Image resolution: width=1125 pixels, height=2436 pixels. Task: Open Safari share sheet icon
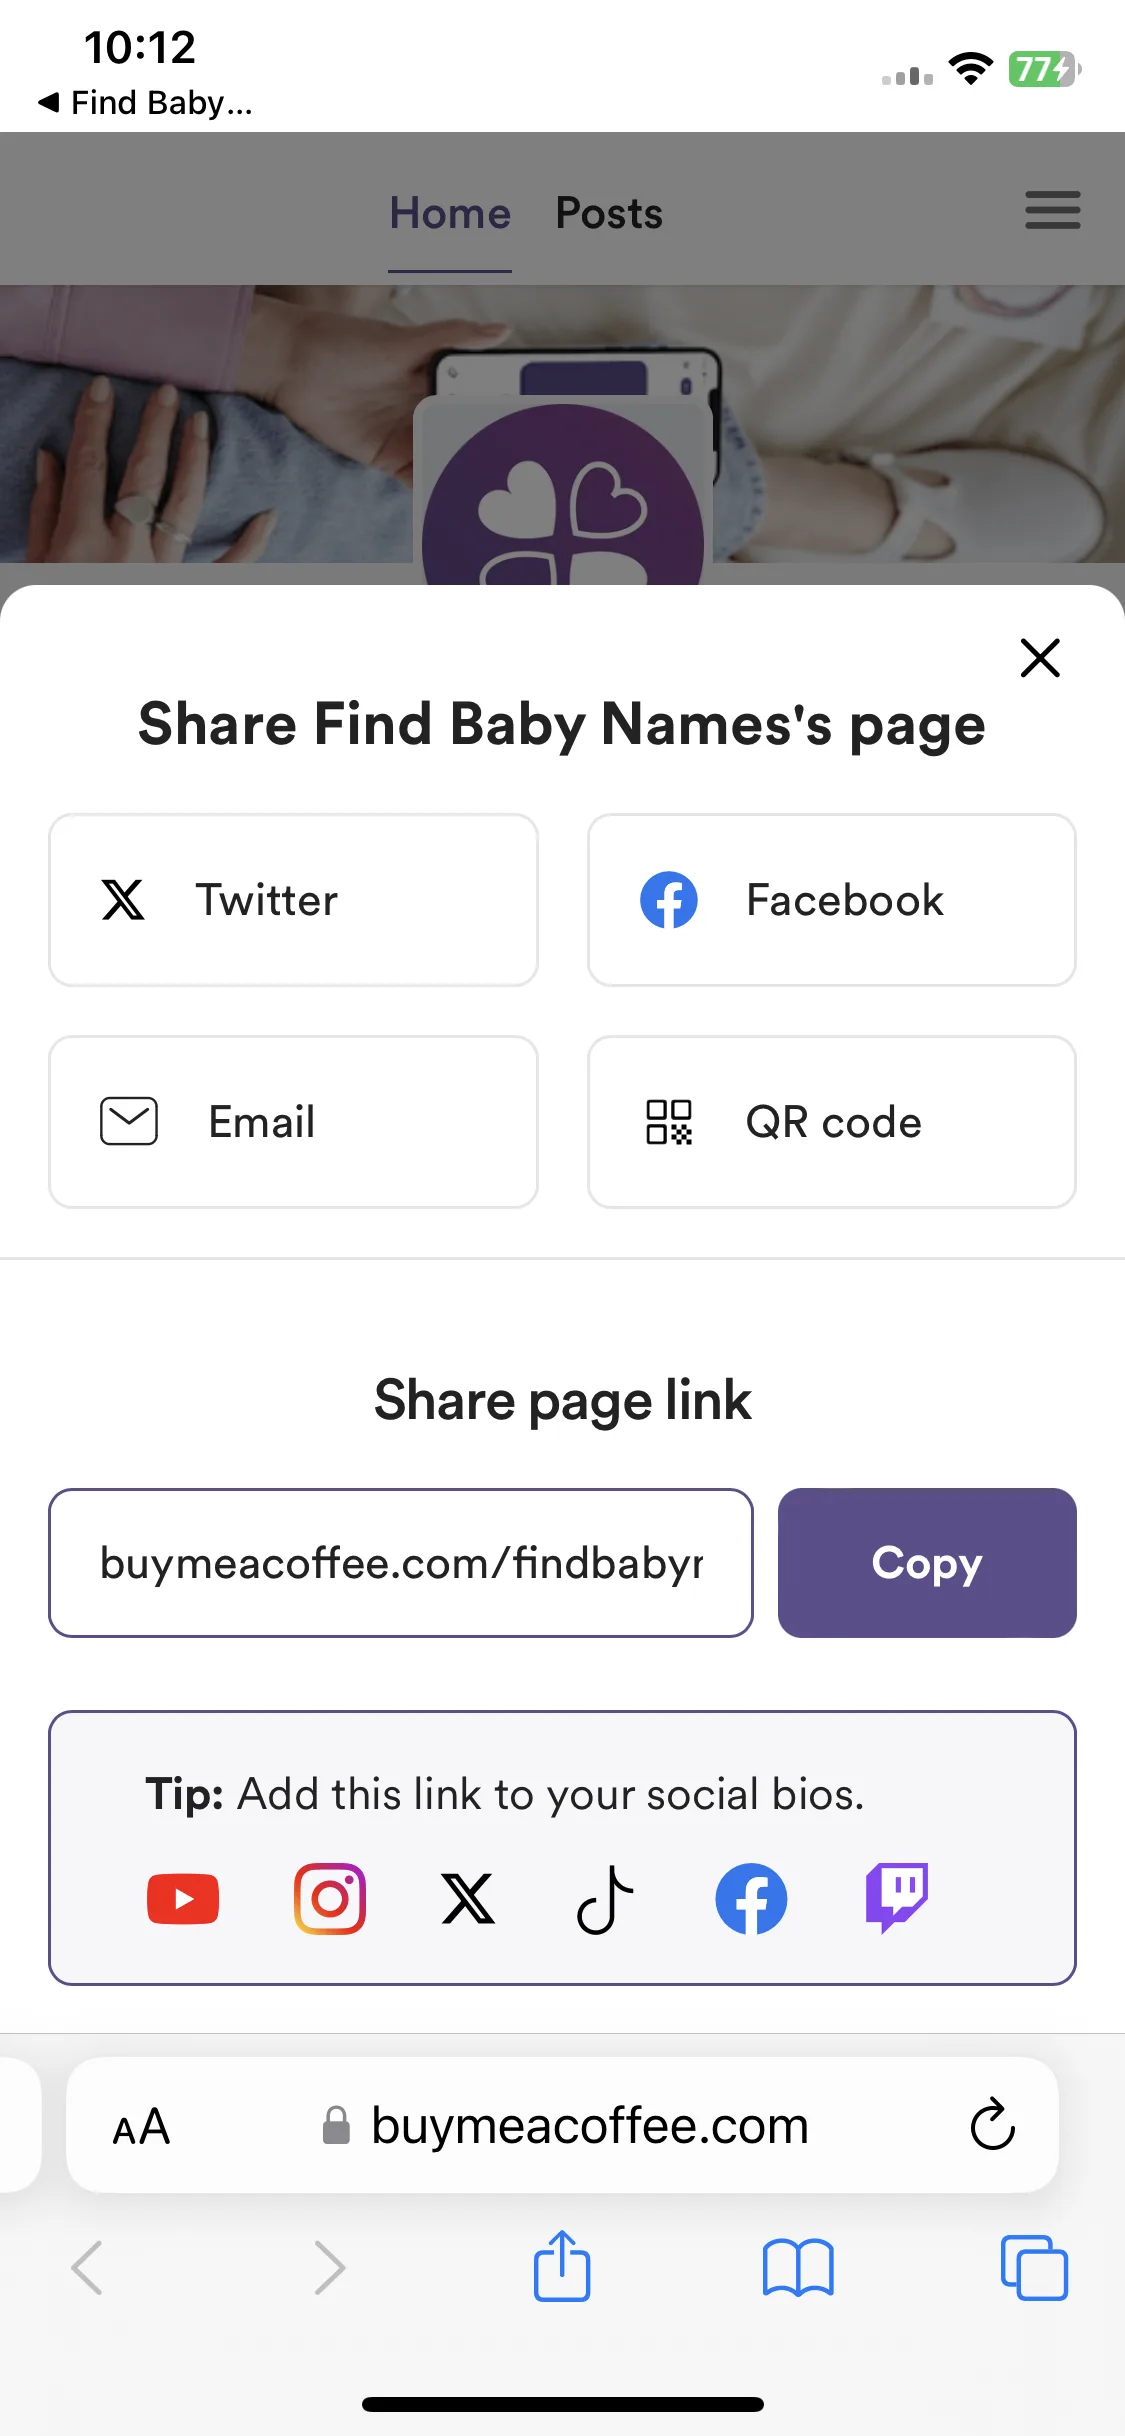click(x=562, y=2266)
